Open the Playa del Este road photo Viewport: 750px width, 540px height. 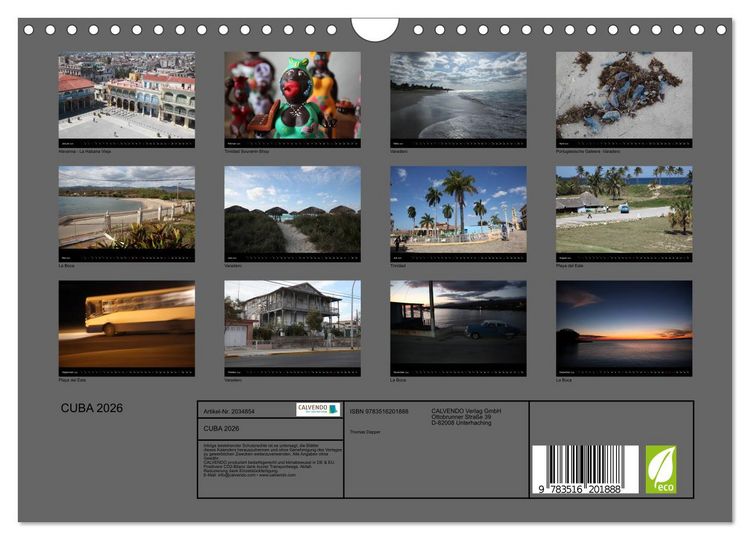pyautogui.click(x=624, y=209)
